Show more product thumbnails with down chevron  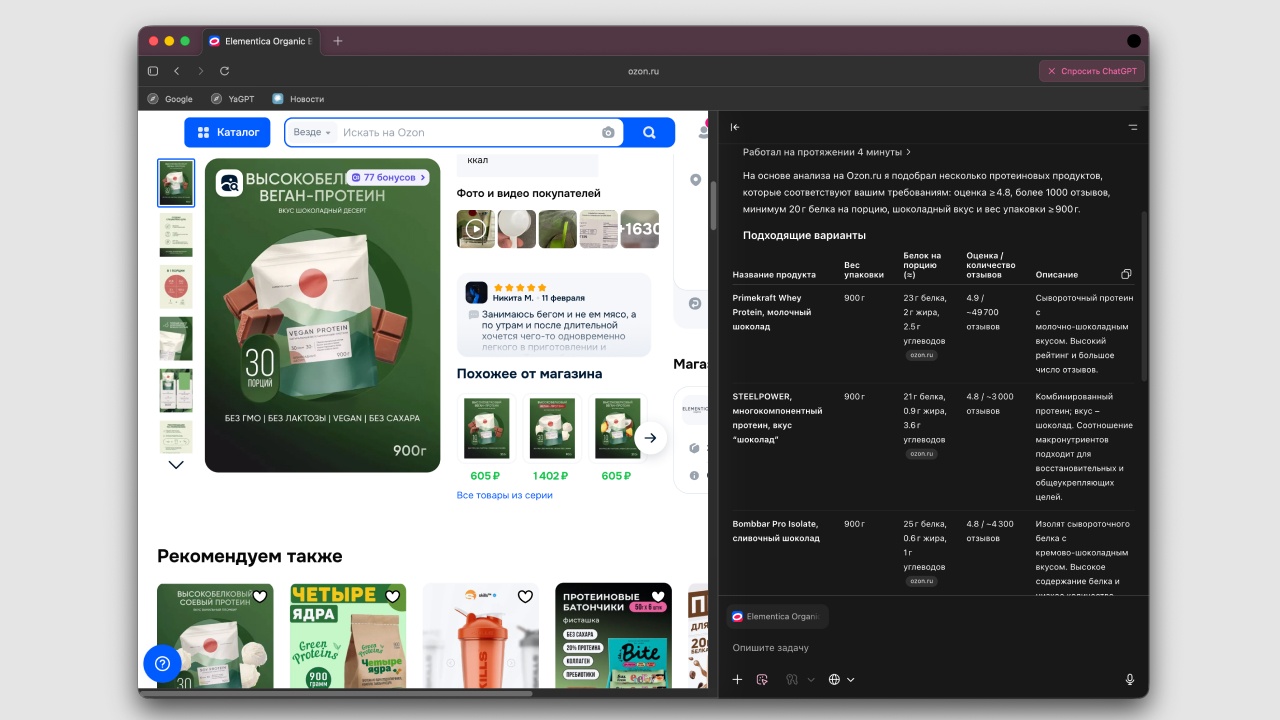pos(176,465)
